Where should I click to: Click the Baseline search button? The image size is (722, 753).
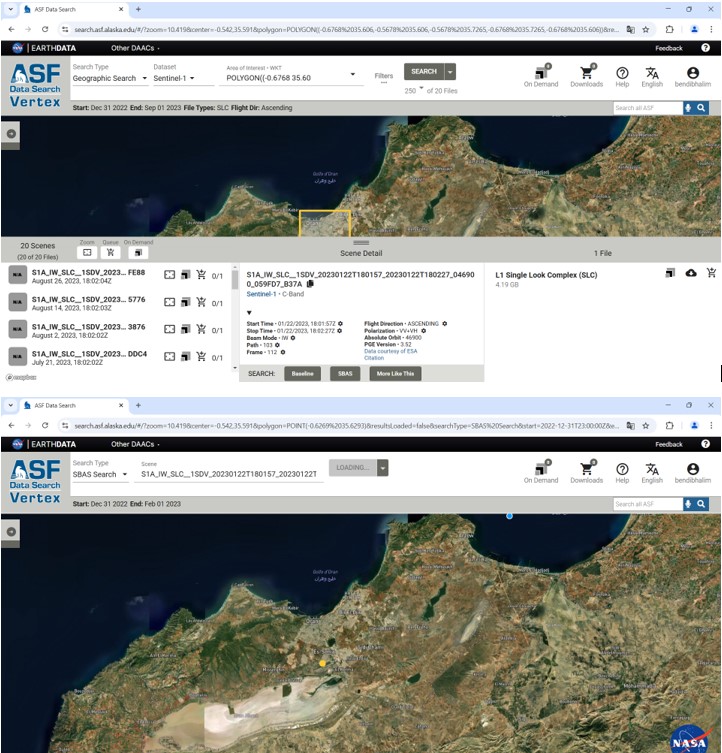[302, 374]
